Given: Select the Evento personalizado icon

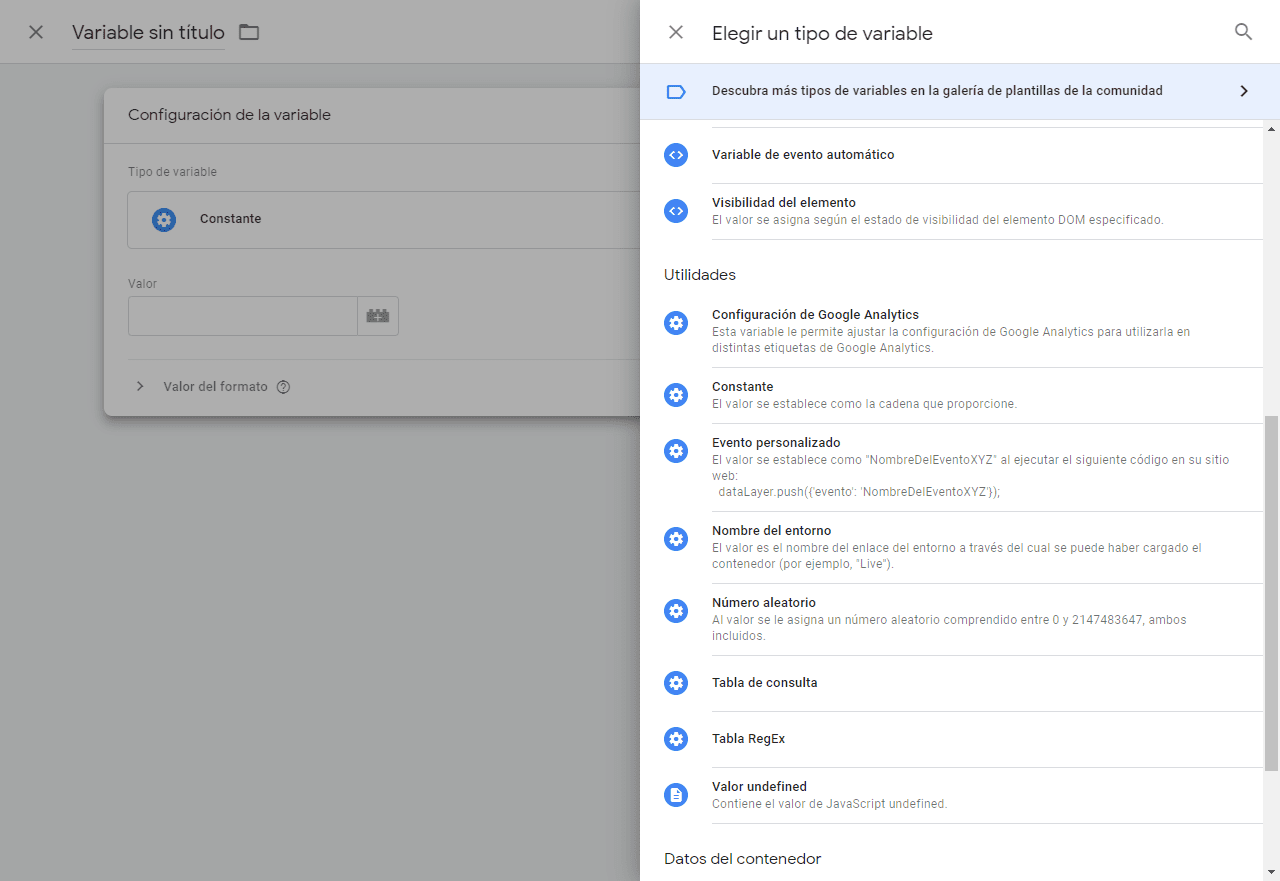Looking at the screenshot, I should tap(676, 451).
